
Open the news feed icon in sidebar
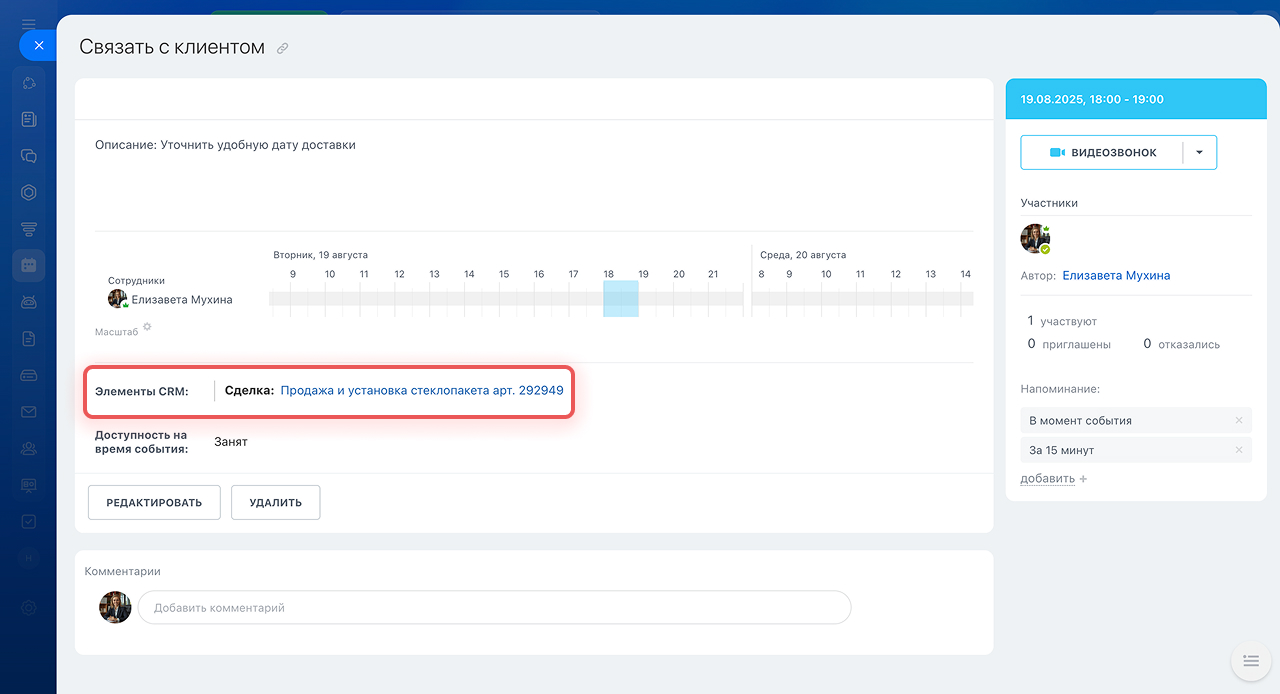[29, 119]
